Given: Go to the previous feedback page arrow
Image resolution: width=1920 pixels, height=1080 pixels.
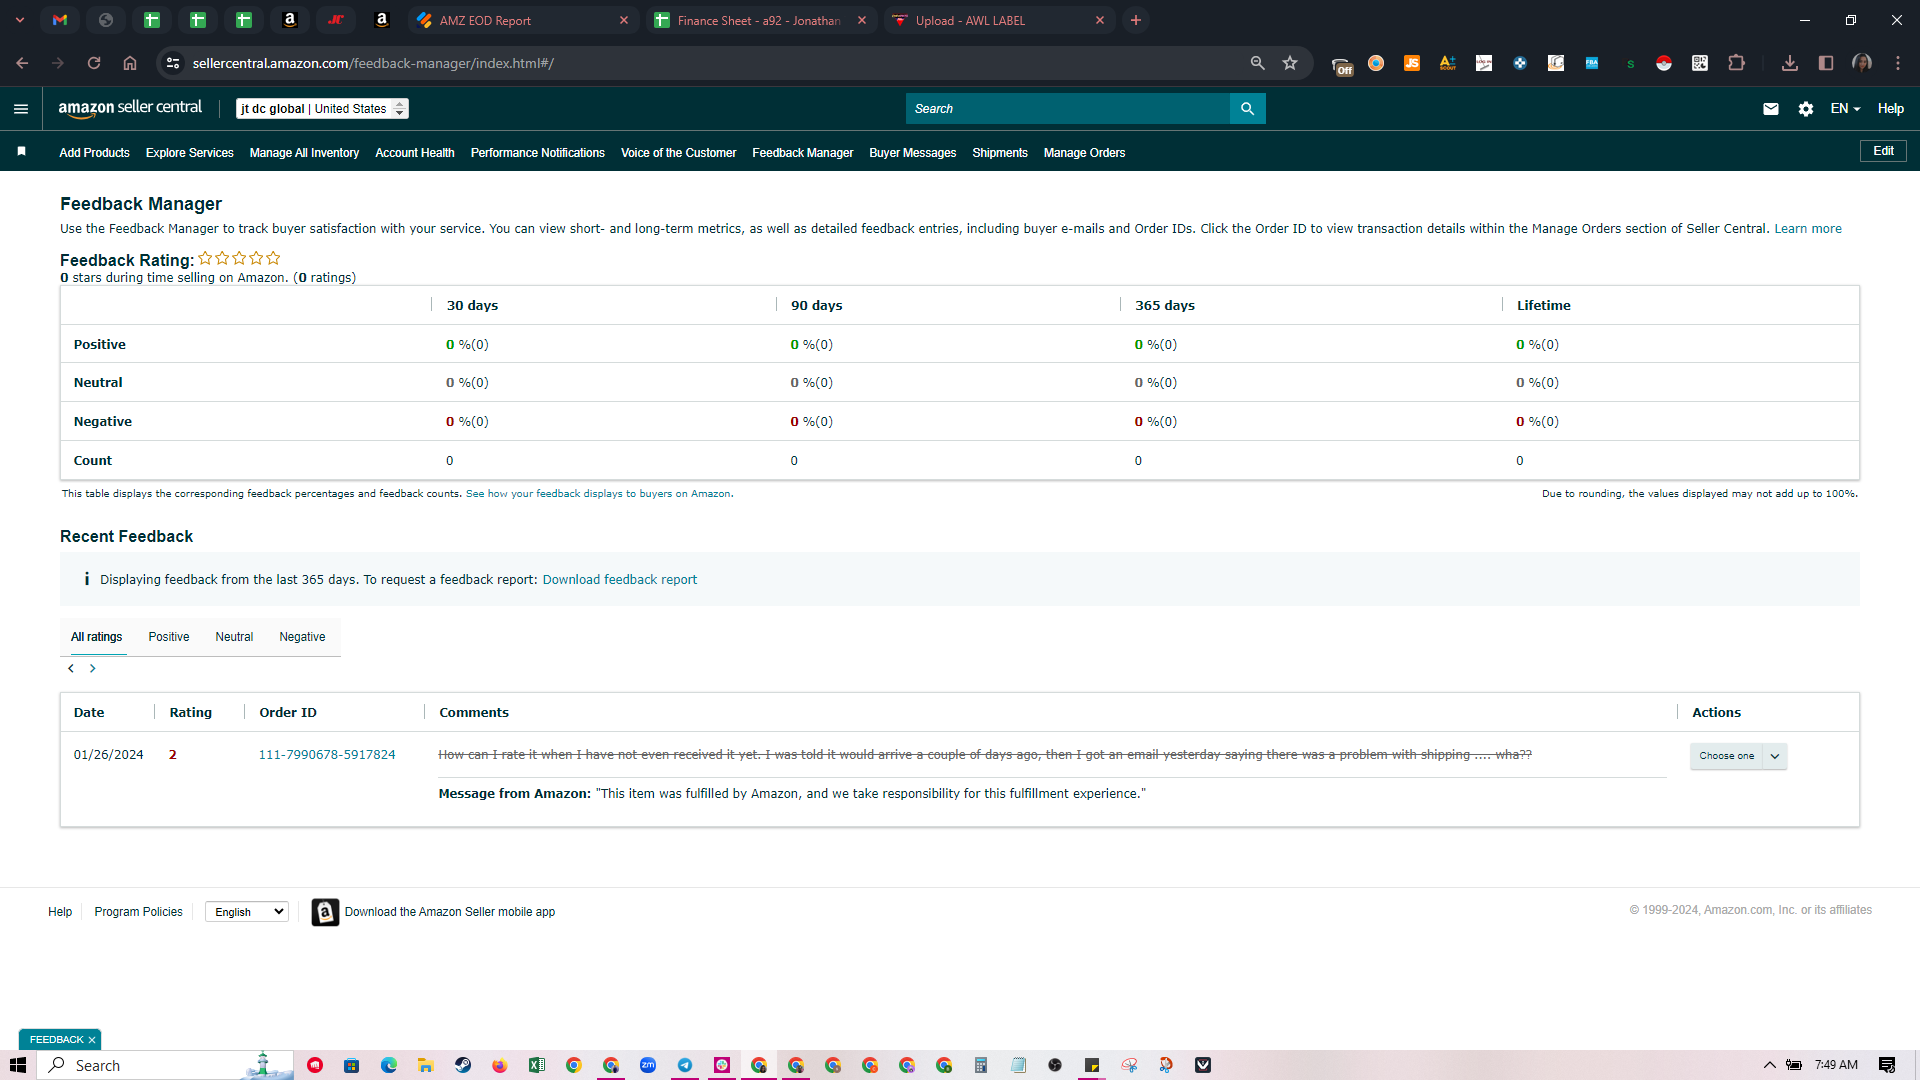Looking at the screenshot, I should [x=71, y=668].
